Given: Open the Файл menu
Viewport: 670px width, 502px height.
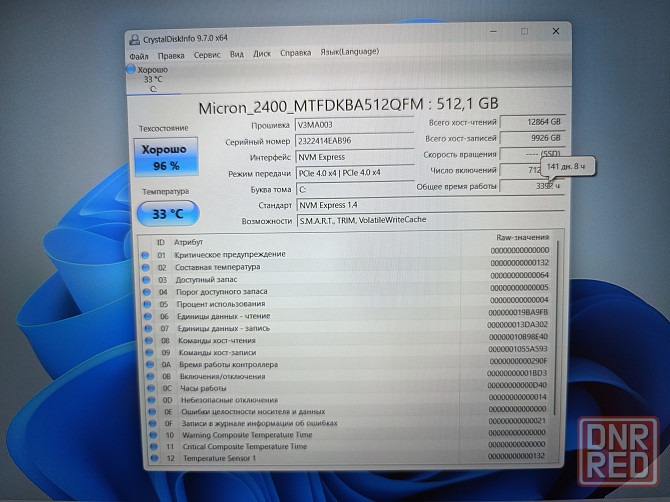Looking at the screenshot, I should tap(138, 55).
